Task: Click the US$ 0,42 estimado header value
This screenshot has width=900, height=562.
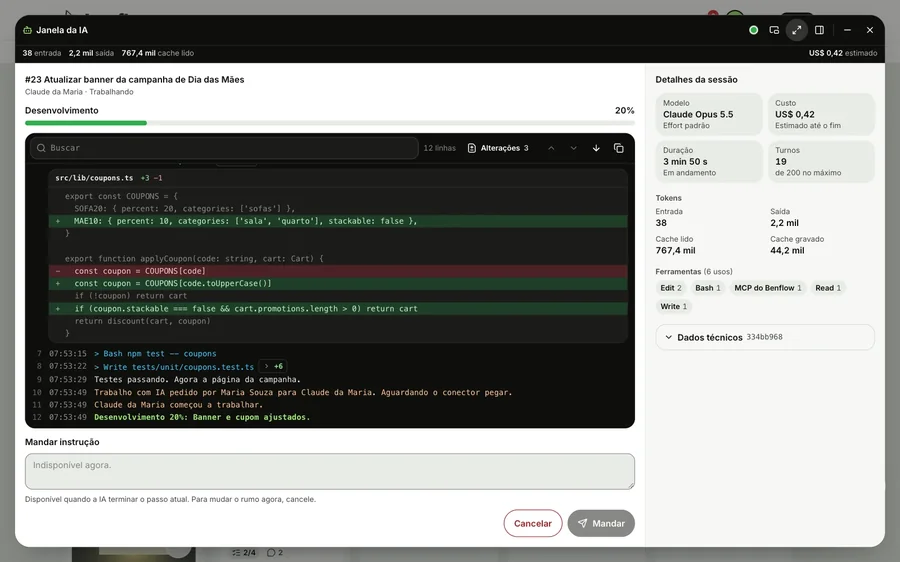Action: (x=843, y=53)
